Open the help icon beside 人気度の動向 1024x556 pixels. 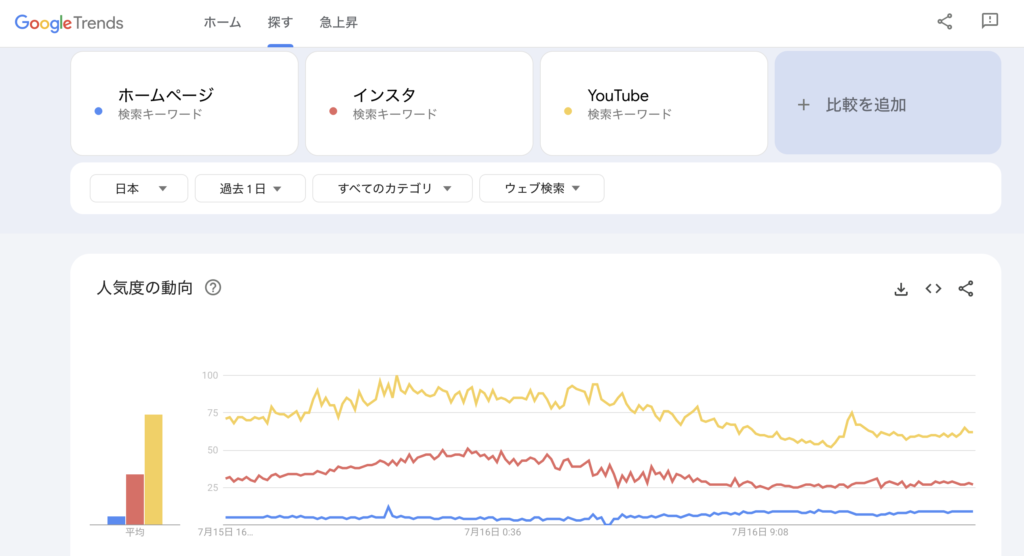(213, 288)
